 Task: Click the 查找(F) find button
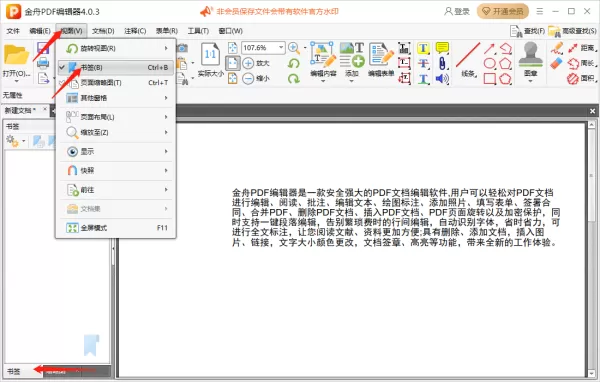pos(527,31)
